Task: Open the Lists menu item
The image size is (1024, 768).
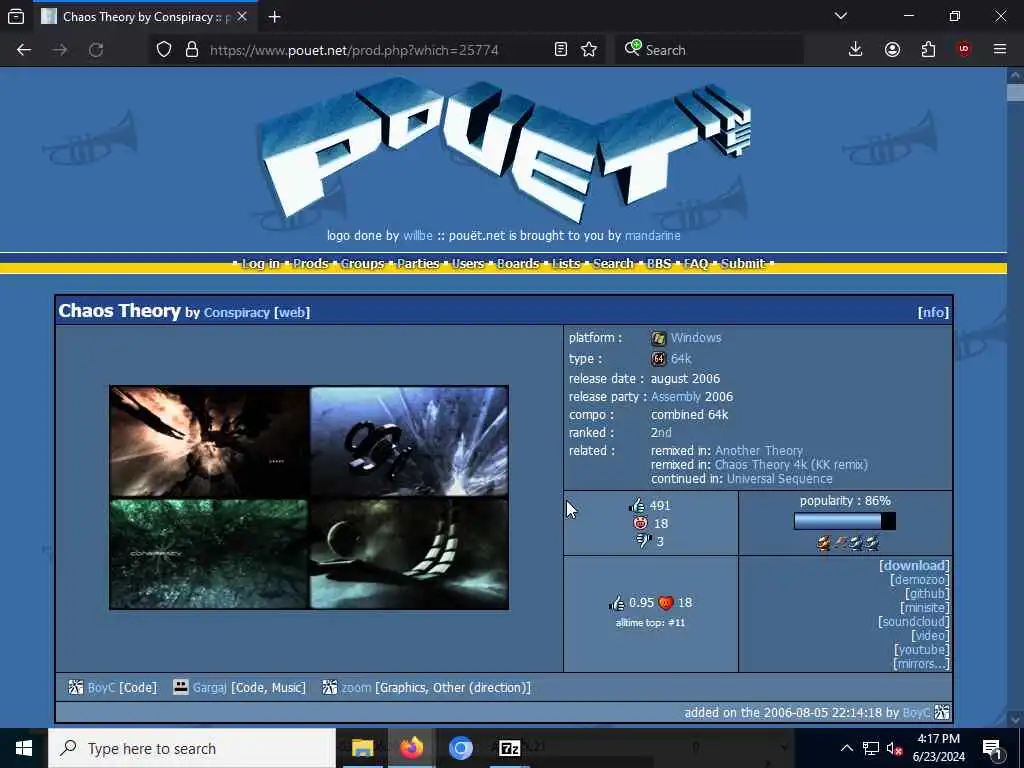Action: 566,264
